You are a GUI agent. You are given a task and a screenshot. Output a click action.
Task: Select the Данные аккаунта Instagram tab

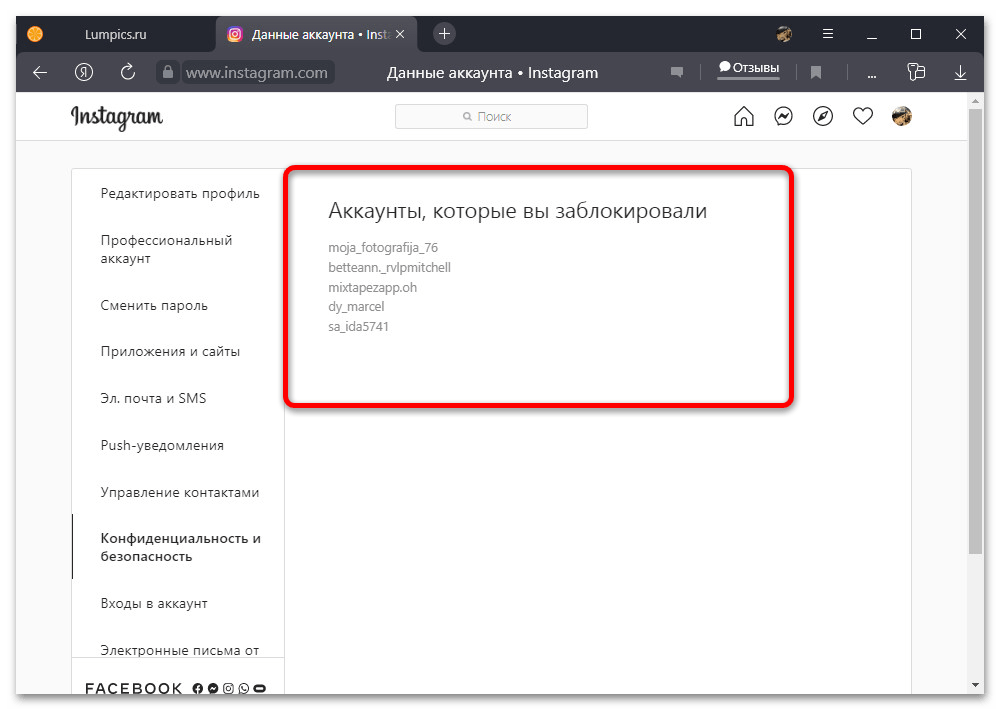pos(316,34)
